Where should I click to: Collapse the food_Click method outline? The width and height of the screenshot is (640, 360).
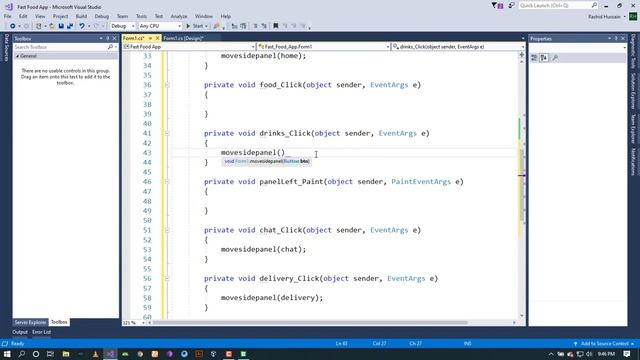[167, 85]
